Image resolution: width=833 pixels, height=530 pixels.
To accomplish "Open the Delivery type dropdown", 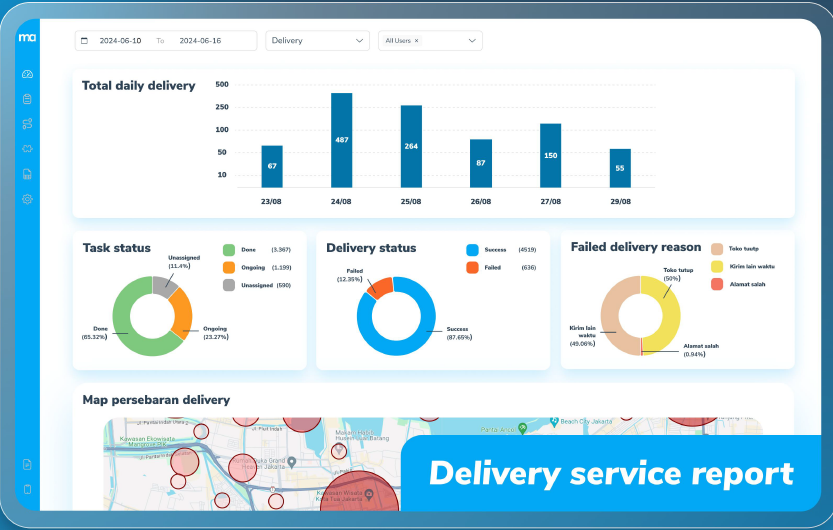I will 317,41.
